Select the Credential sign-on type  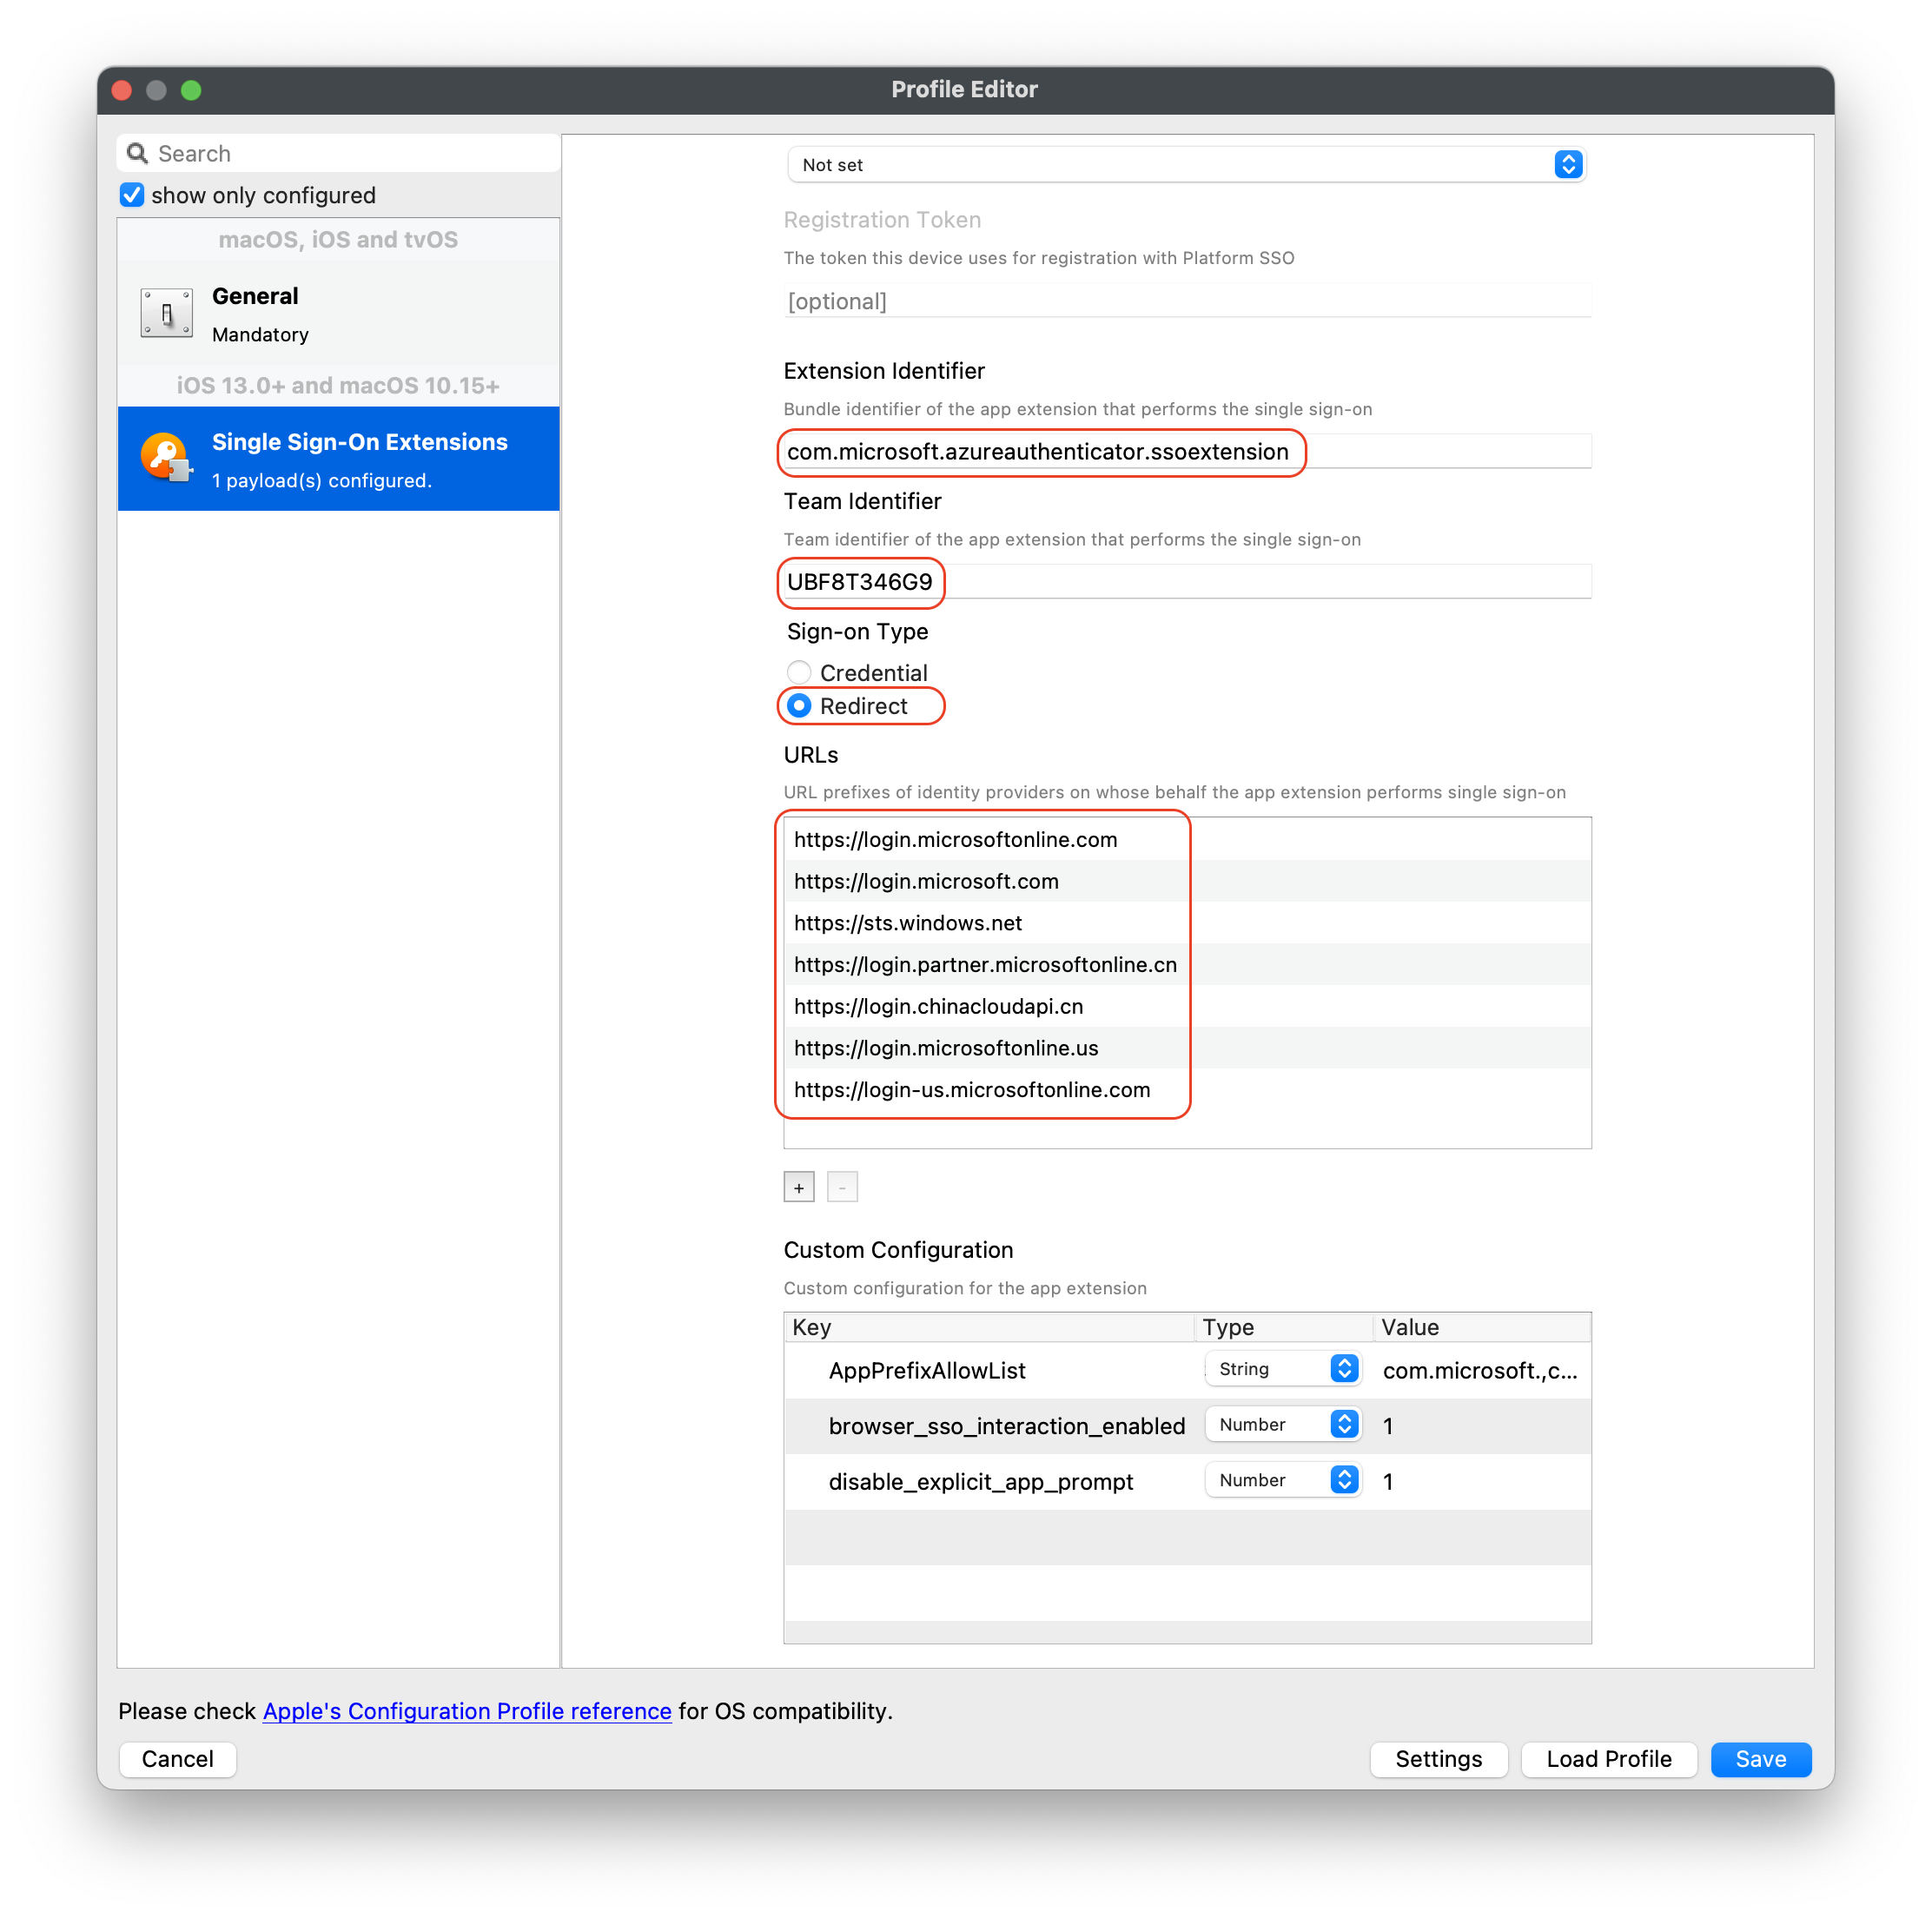(x=798, y=672)
